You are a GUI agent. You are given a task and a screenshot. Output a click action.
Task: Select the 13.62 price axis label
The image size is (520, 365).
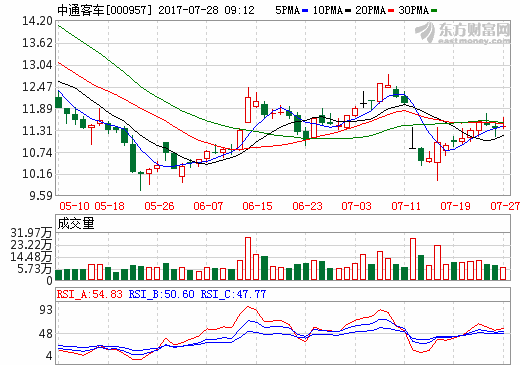37,43
